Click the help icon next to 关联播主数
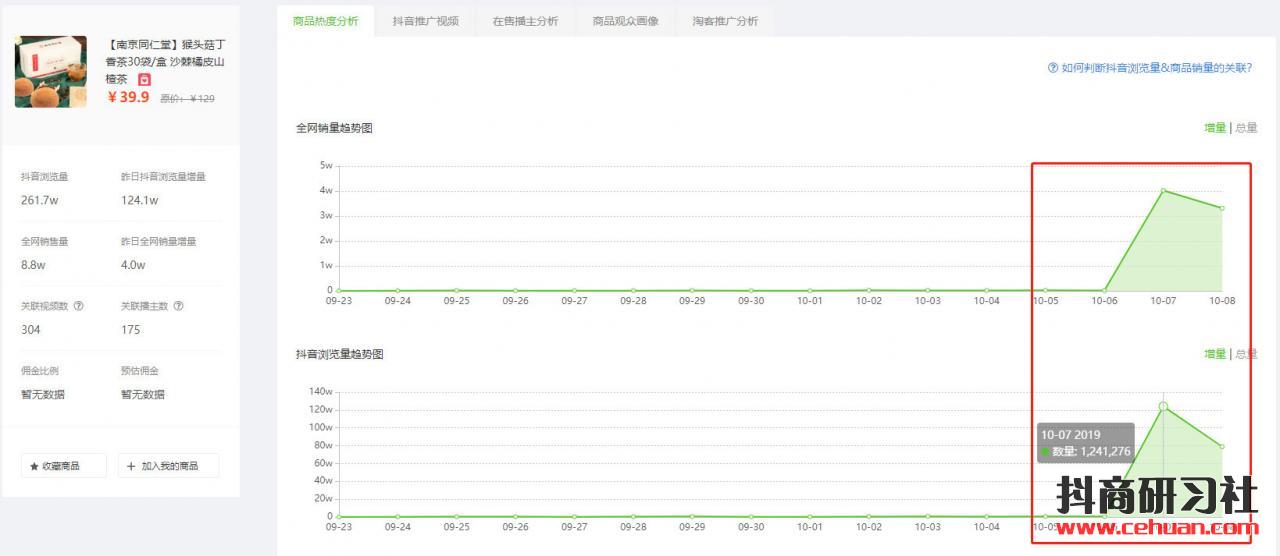The height and width of the screenshot is (556, 1280). coord(179,306)
